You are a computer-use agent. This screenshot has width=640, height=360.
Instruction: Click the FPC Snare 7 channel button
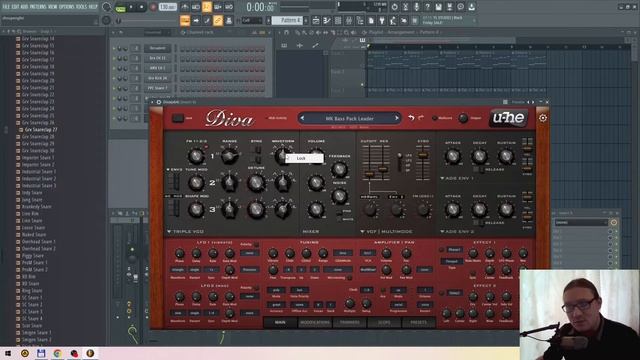pos(158,88)
